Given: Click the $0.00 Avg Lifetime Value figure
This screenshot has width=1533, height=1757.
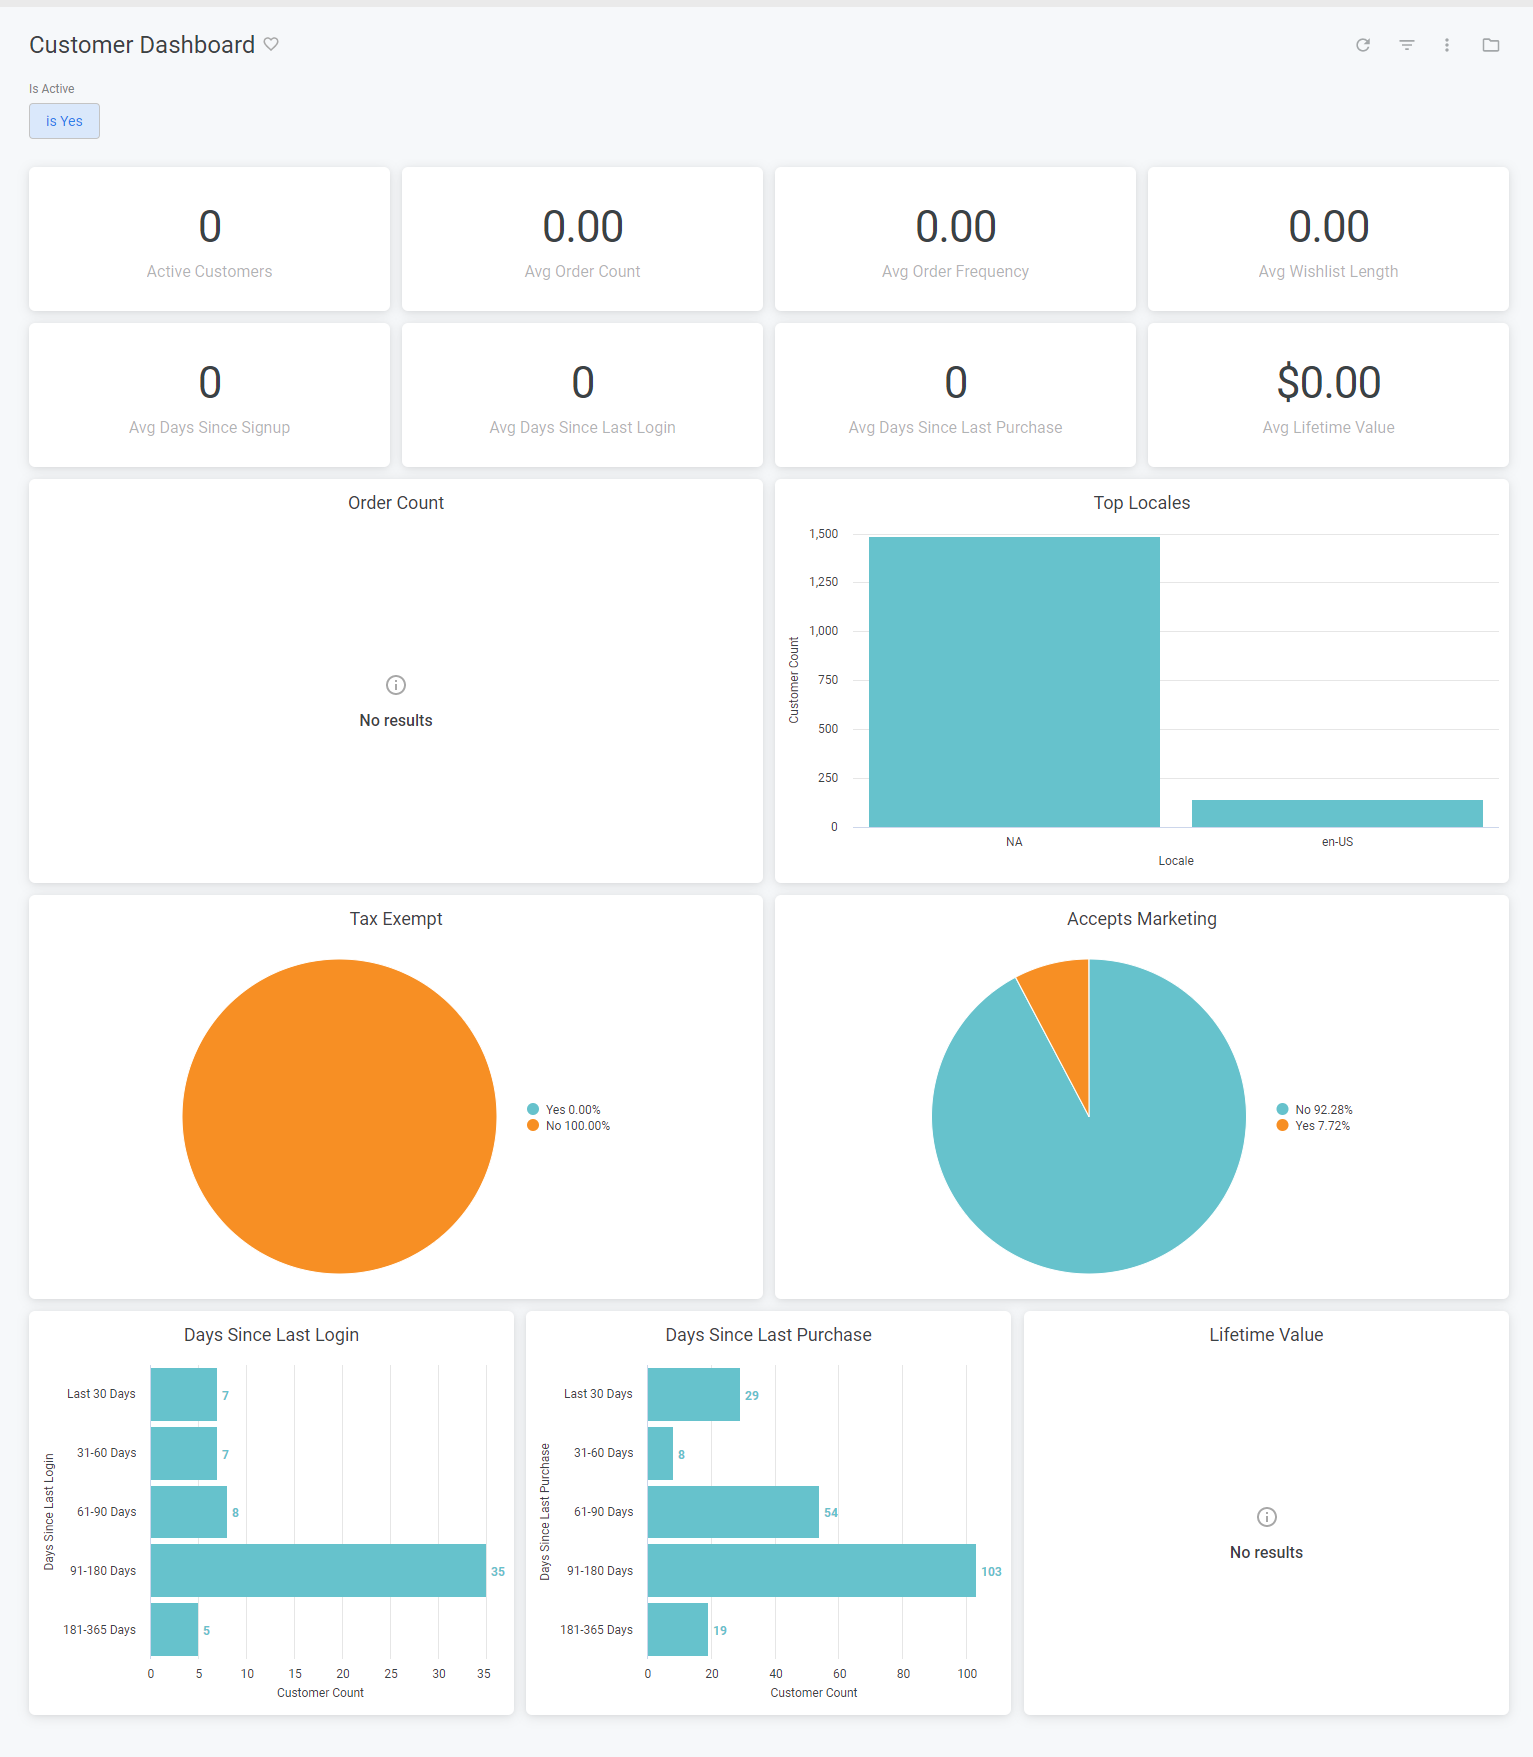Looking at the screenshot, I should coord(1329,383).
